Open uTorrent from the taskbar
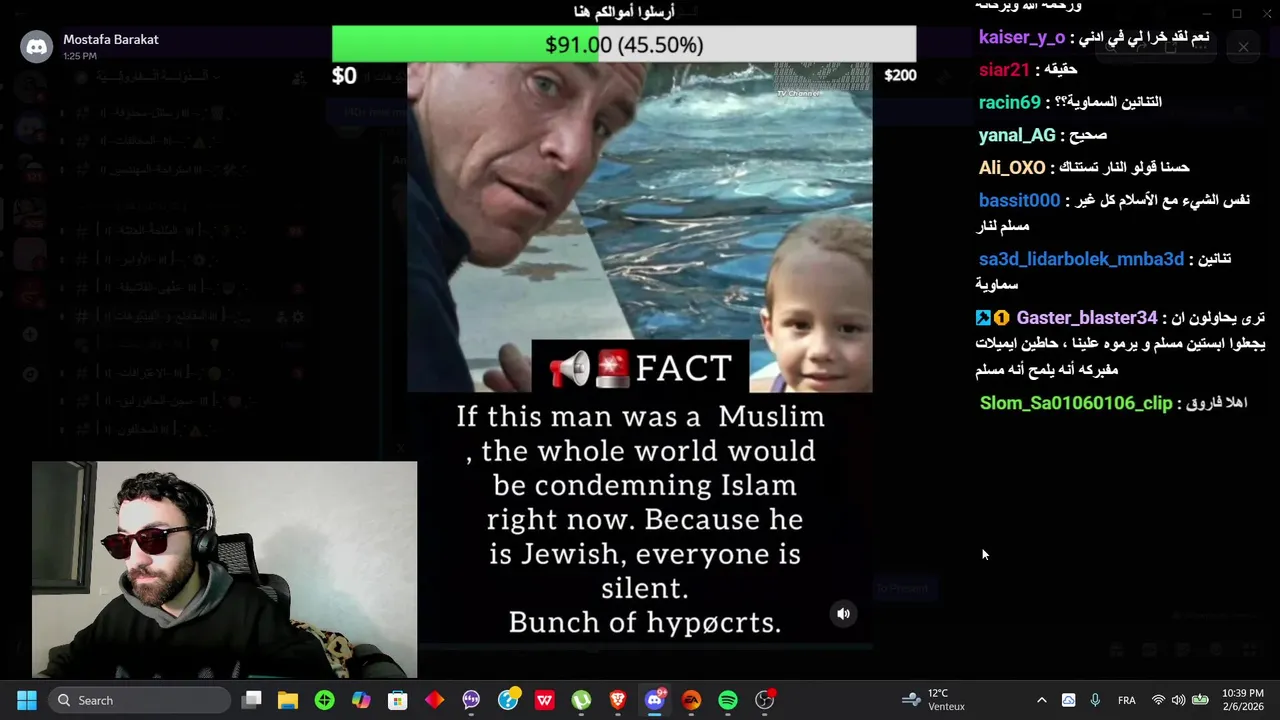This screenshot has height=720, width=1280. 581,700
